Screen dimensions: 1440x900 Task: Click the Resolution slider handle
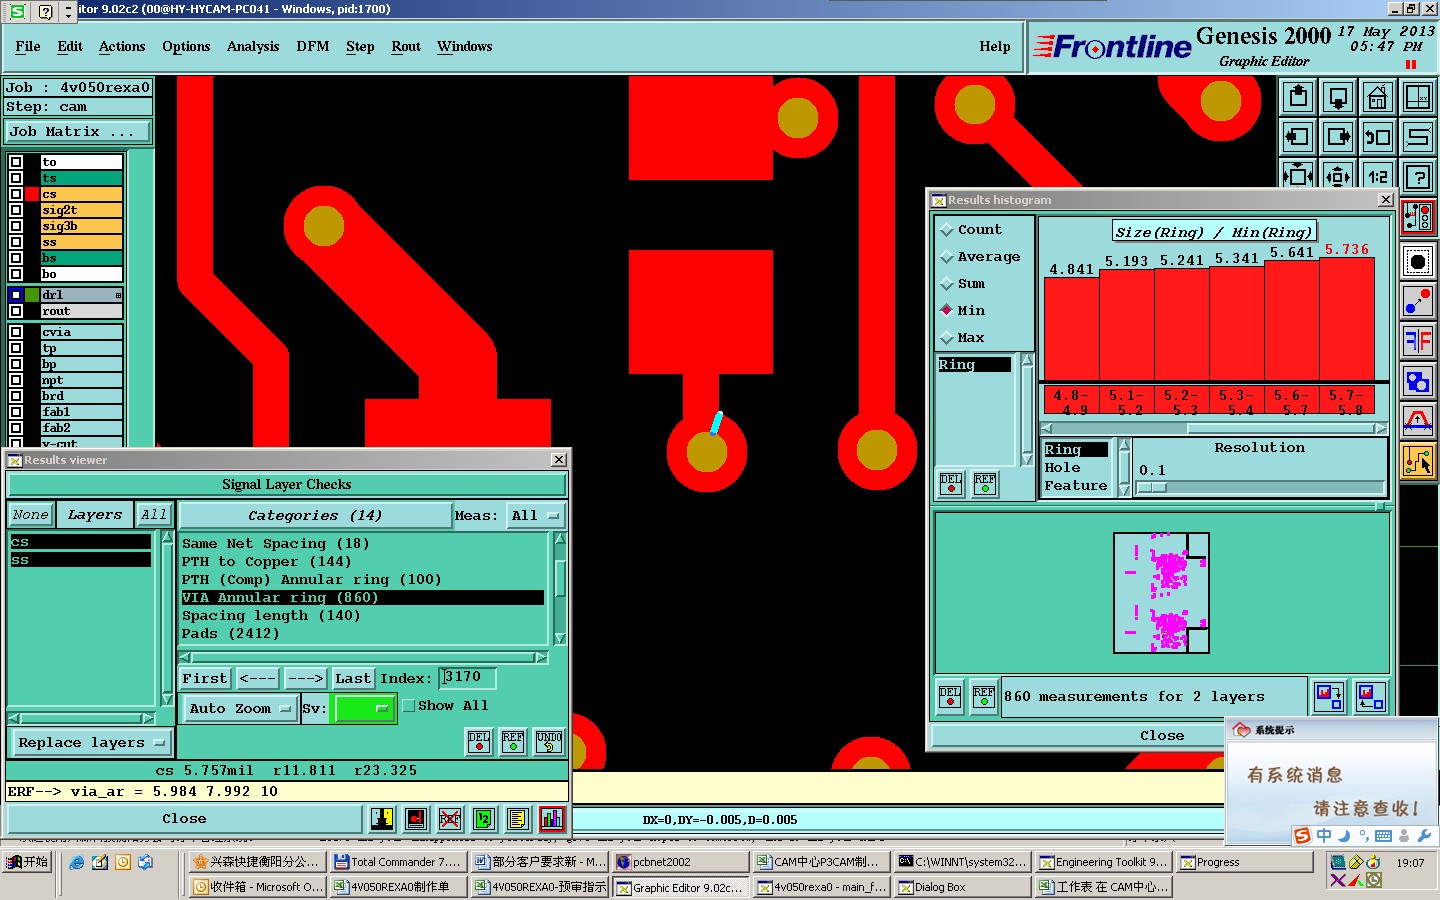pos(1152,487)
